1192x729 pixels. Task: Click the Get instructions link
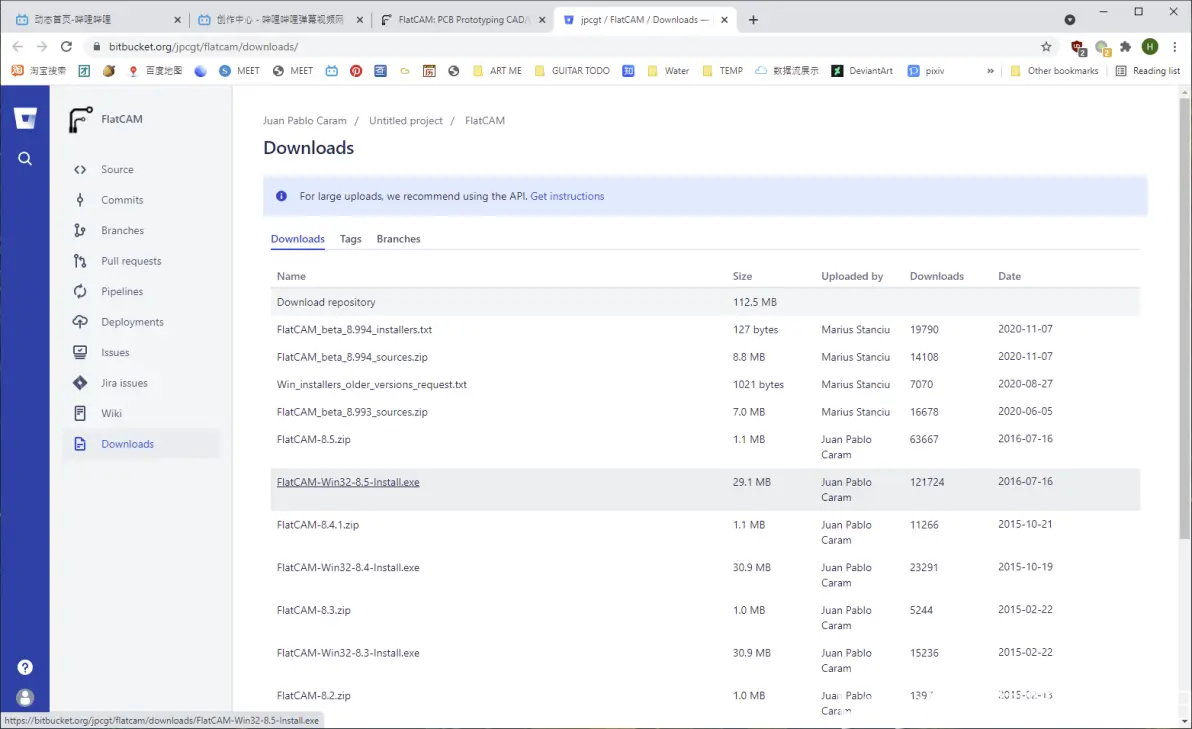567,196
